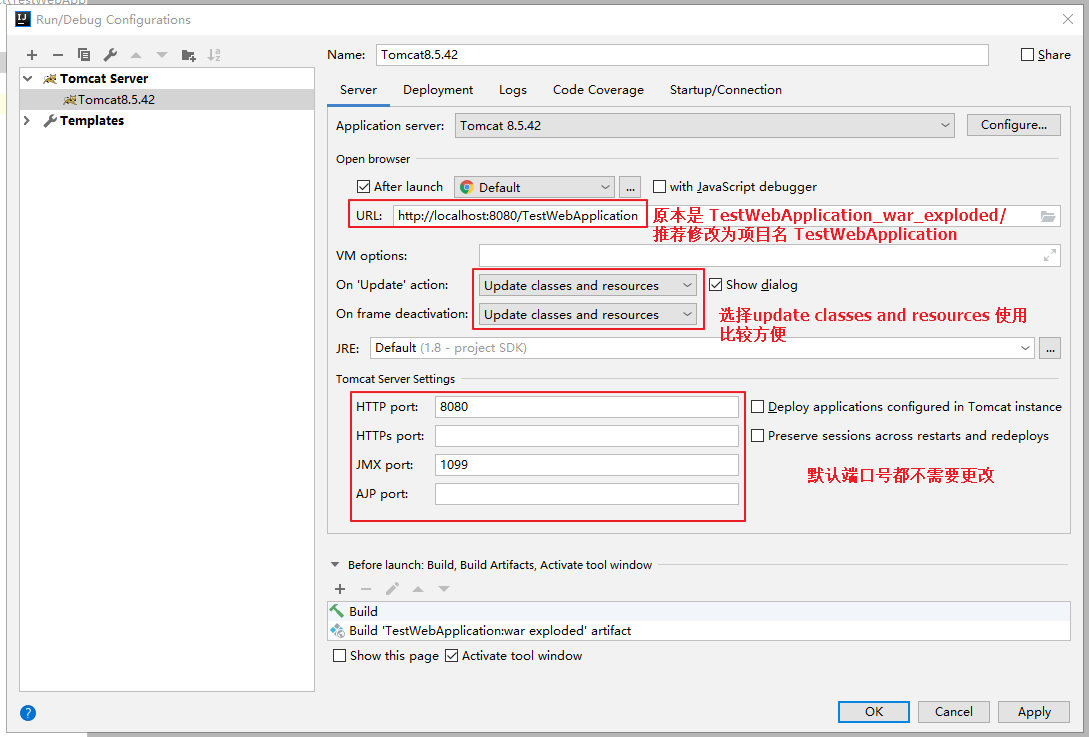1089x737 pixels.
Task: Move Before launch task down arrow
Action: click(x=444, y=589)
